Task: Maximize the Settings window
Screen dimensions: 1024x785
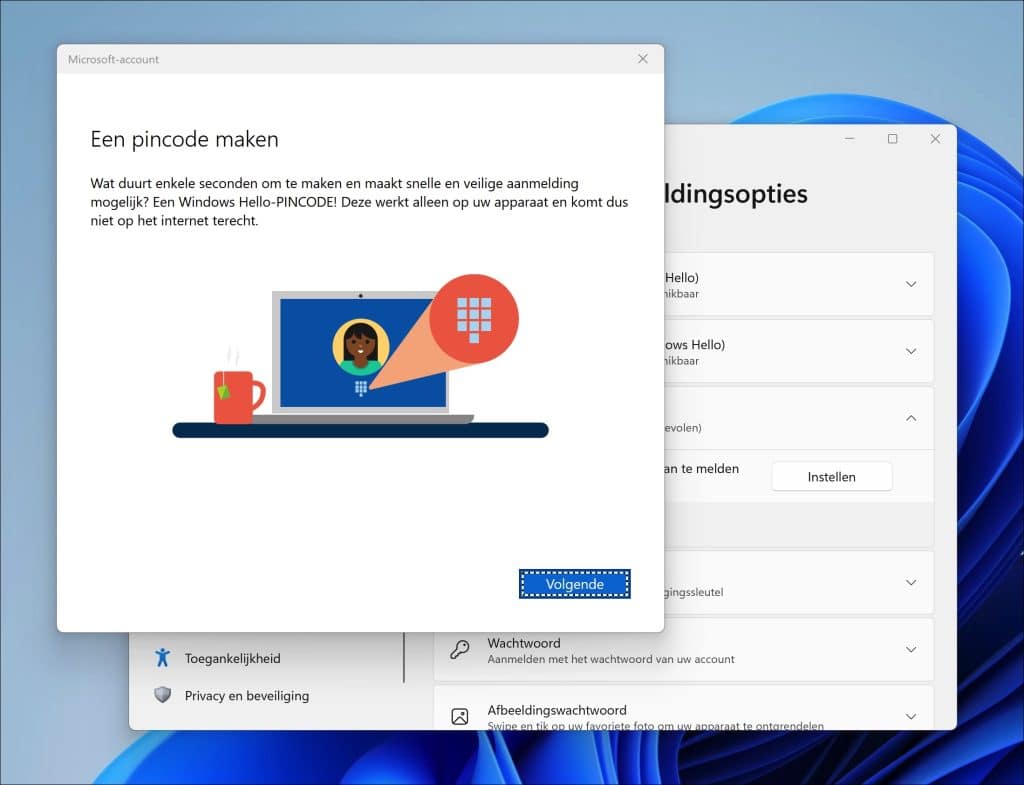Action: [892, 138]
